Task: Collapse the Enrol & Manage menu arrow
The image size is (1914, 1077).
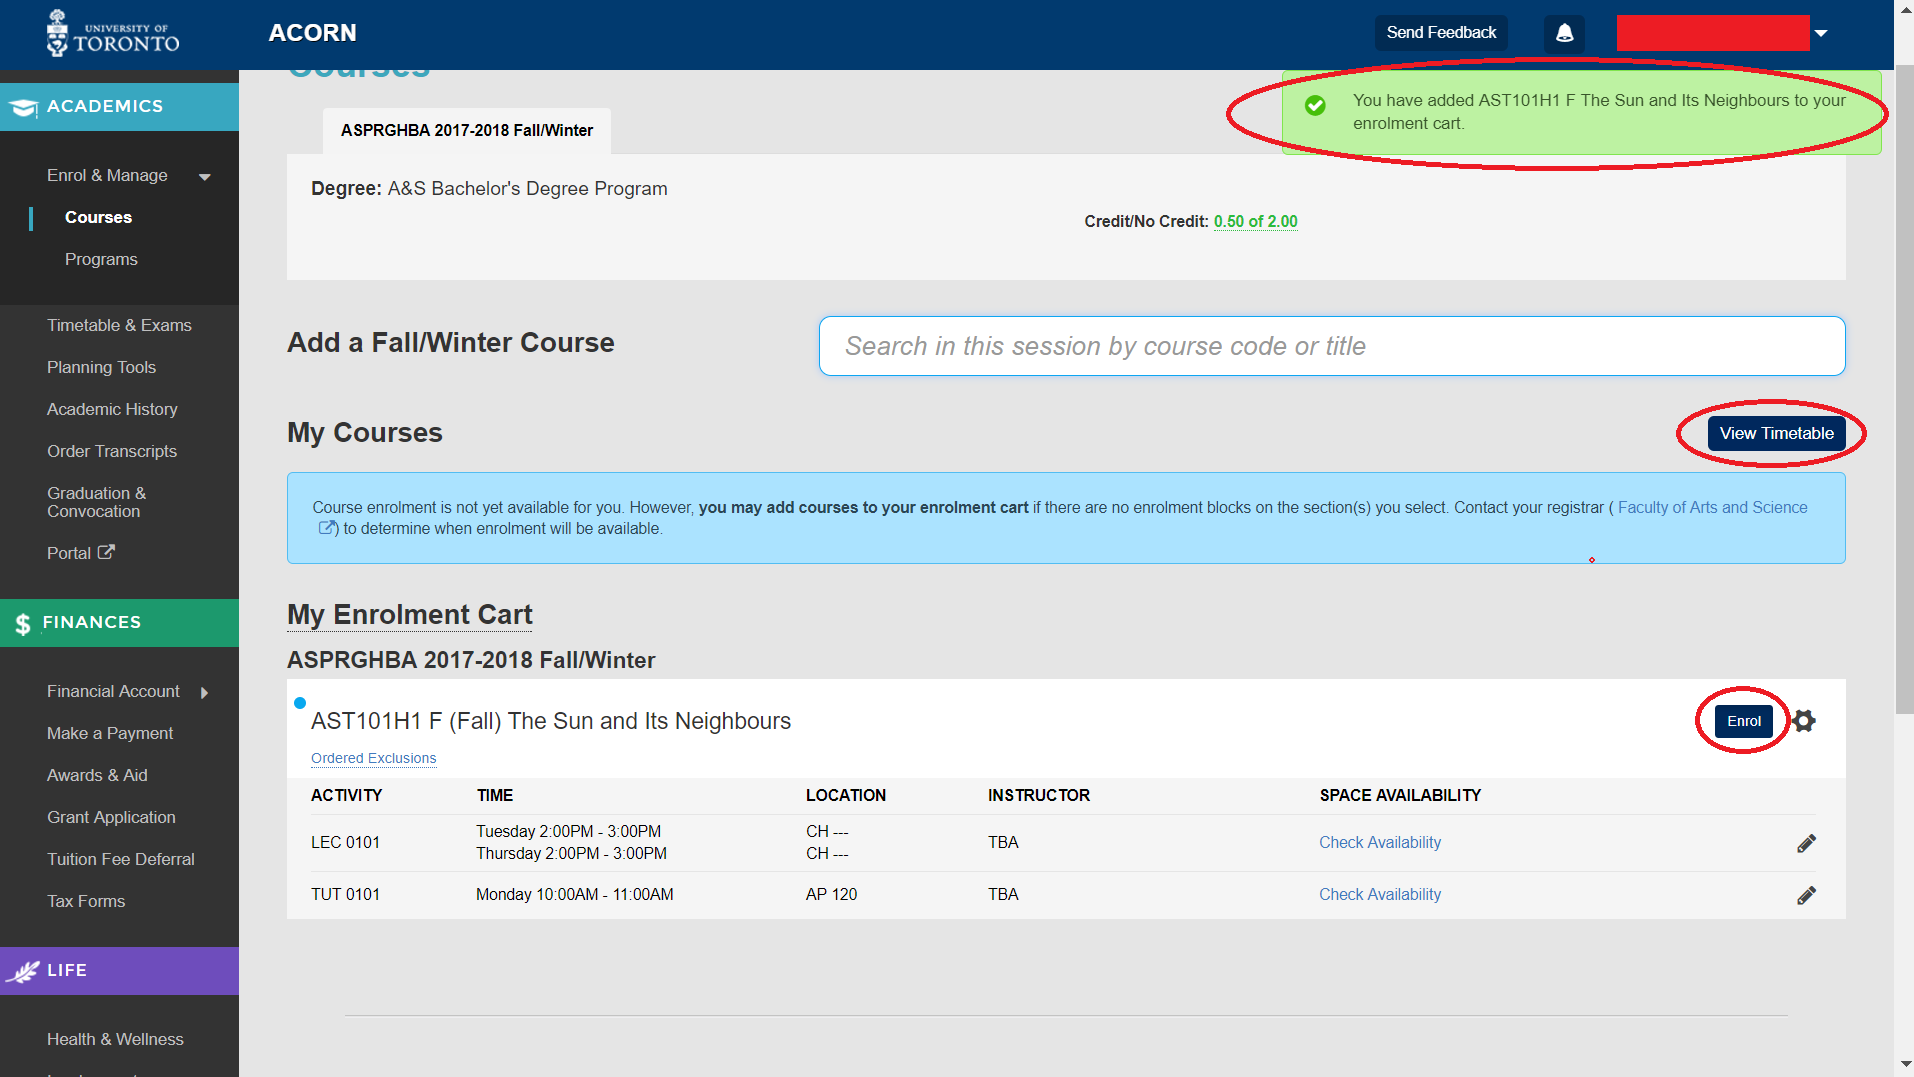Action: (205, 177)
